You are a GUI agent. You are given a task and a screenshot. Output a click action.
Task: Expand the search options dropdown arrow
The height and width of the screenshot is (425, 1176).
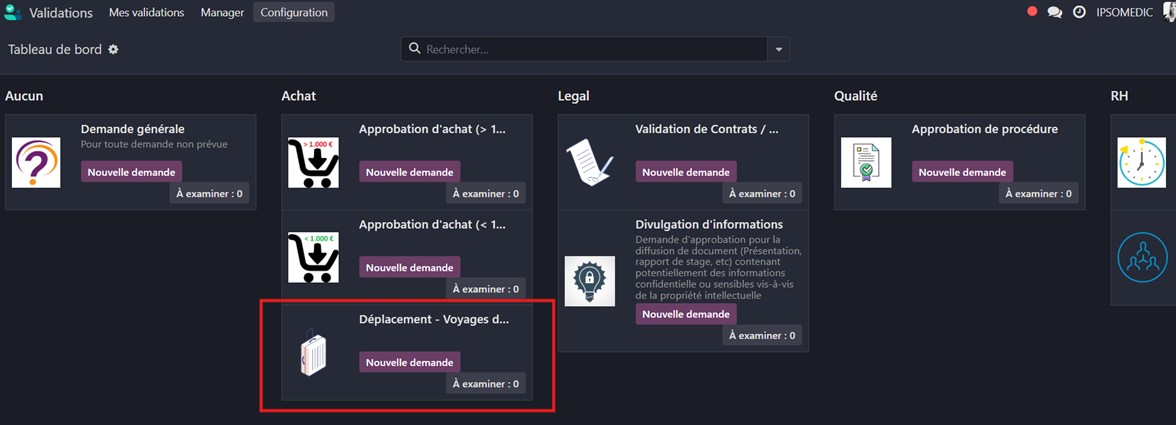point(778,49)
